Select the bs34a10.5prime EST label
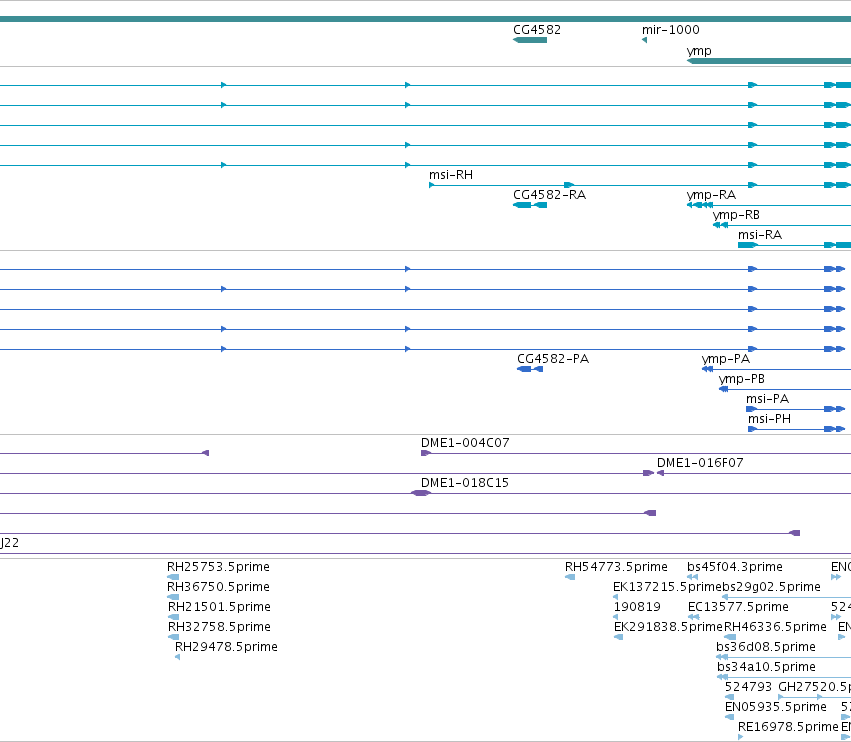This screenshot has width=851, height=742. [766, 668]
